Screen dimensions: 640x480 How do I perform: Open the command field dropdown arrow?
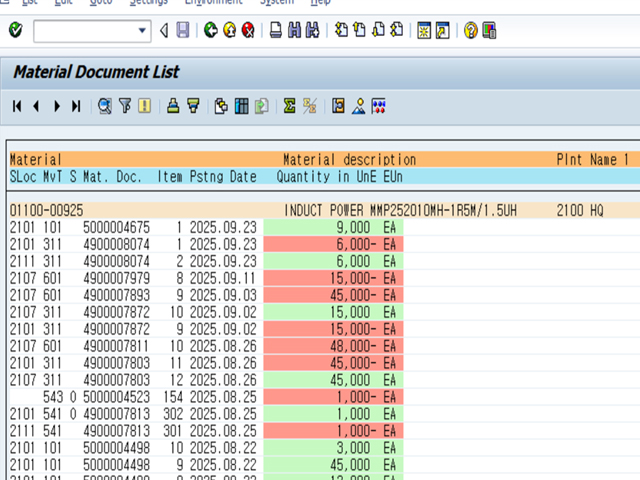pyautogui.click(x=142, y=31)
